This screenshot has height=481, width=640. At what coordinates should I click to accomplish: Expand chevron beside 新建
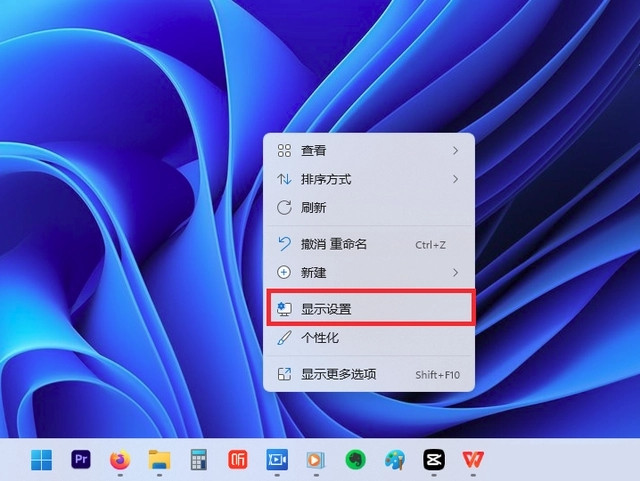[456, 272]
